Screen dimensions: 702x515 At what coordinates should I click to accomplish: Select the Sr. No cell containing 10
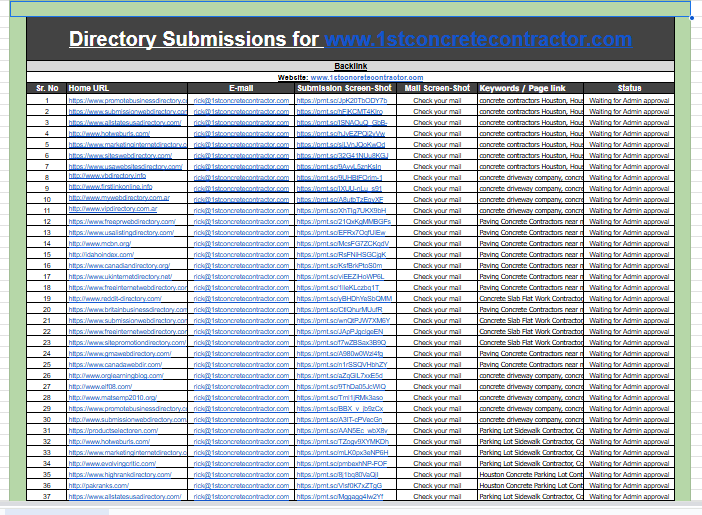[47, 199]
